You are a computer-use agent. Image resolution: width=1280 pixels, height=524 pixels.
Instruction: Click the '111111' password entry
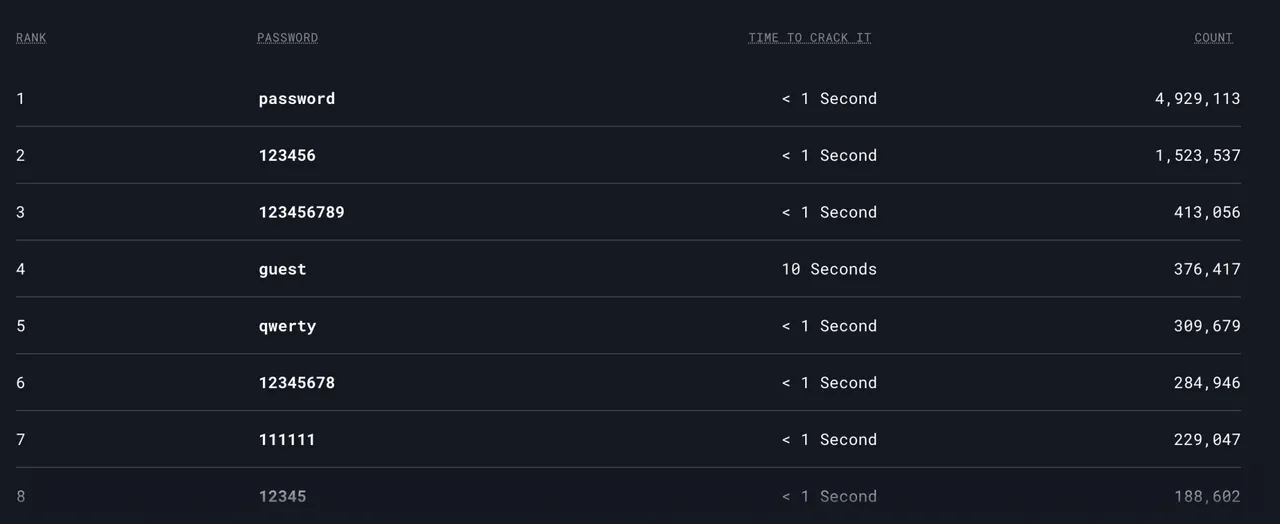coord(287,439)
